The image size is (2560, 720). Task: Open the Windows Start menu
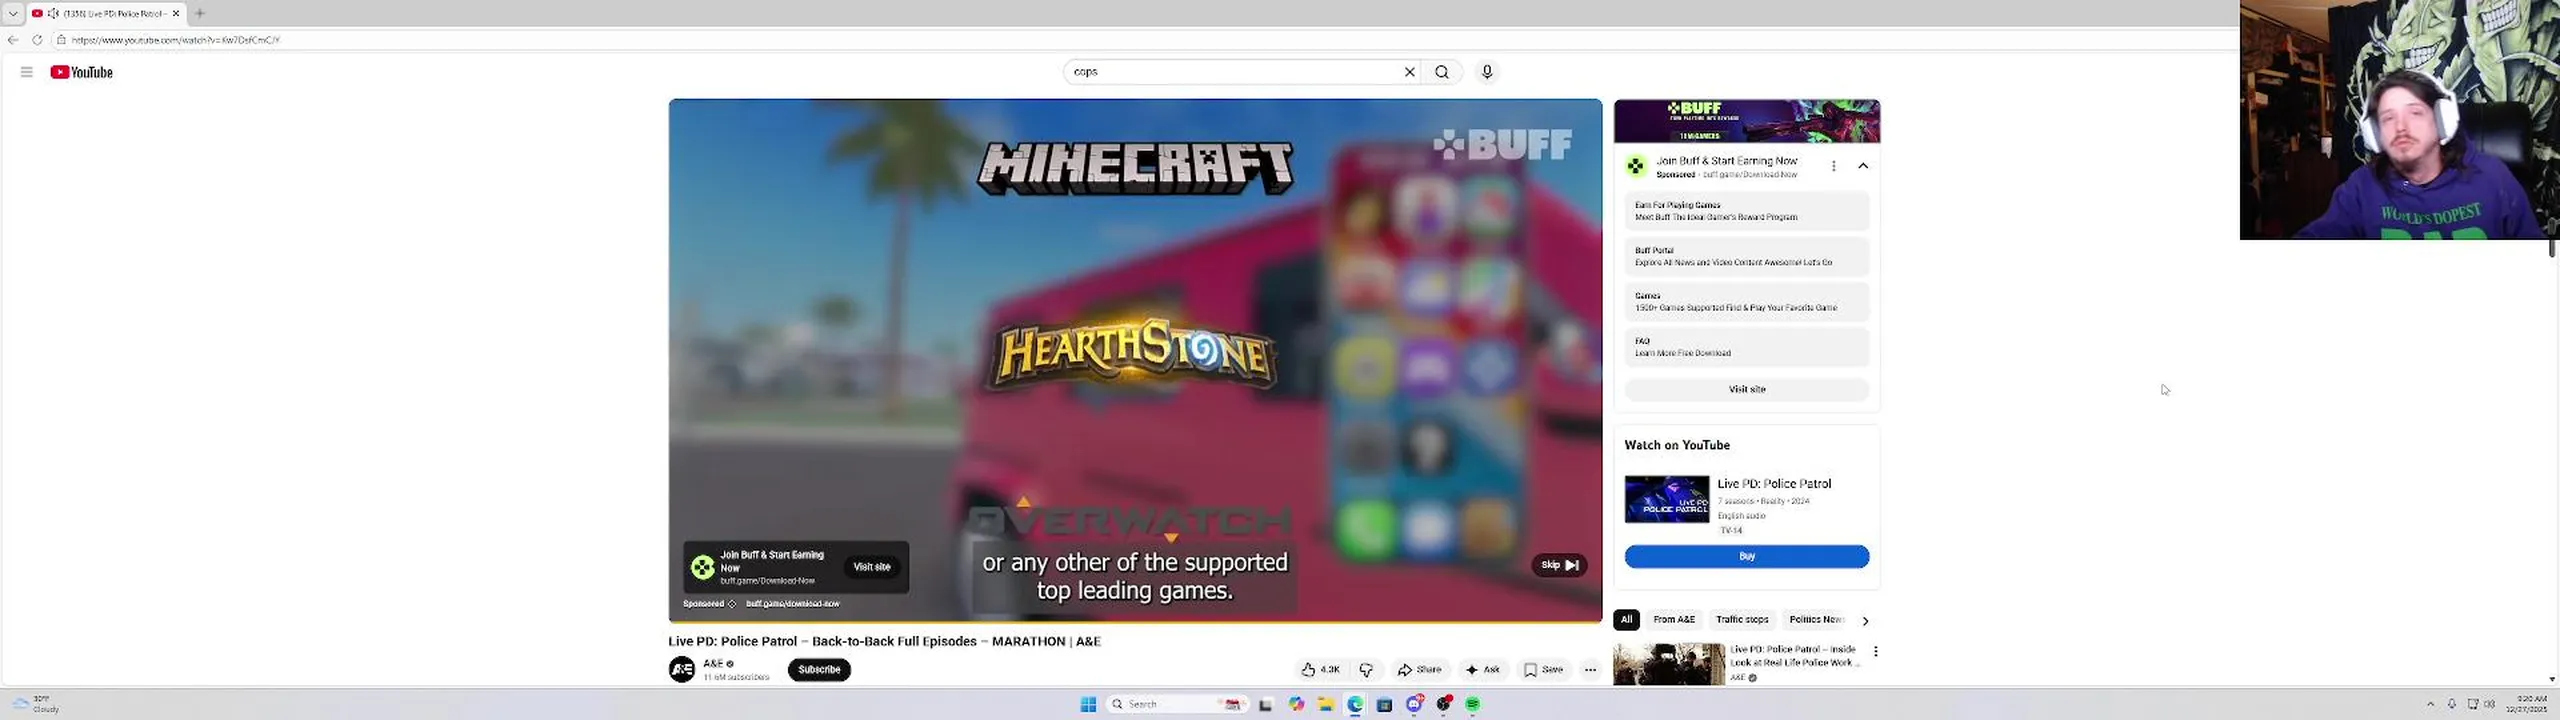[x=1088, y=704]
